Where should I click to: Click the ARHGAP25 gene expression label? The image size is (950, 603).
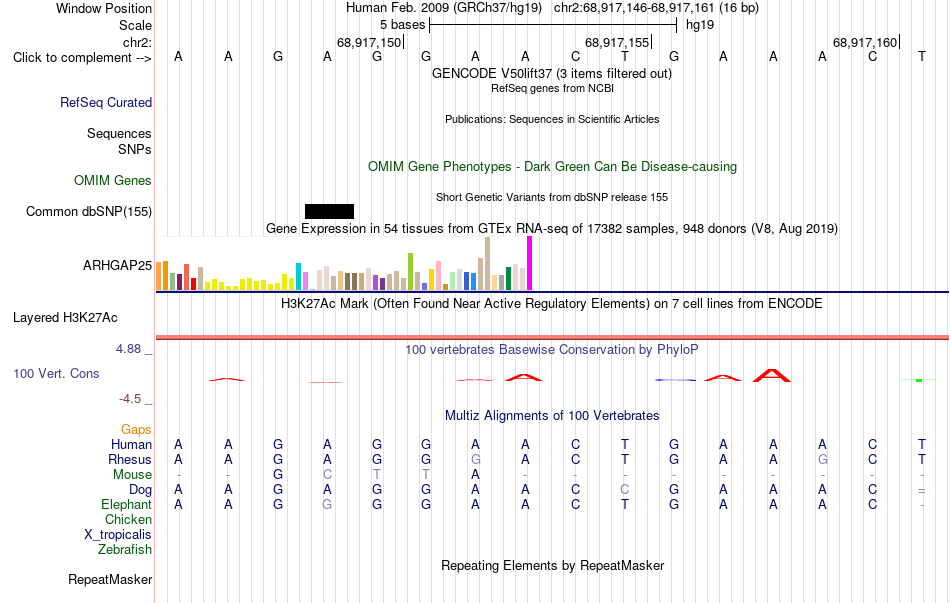[118, 265]
